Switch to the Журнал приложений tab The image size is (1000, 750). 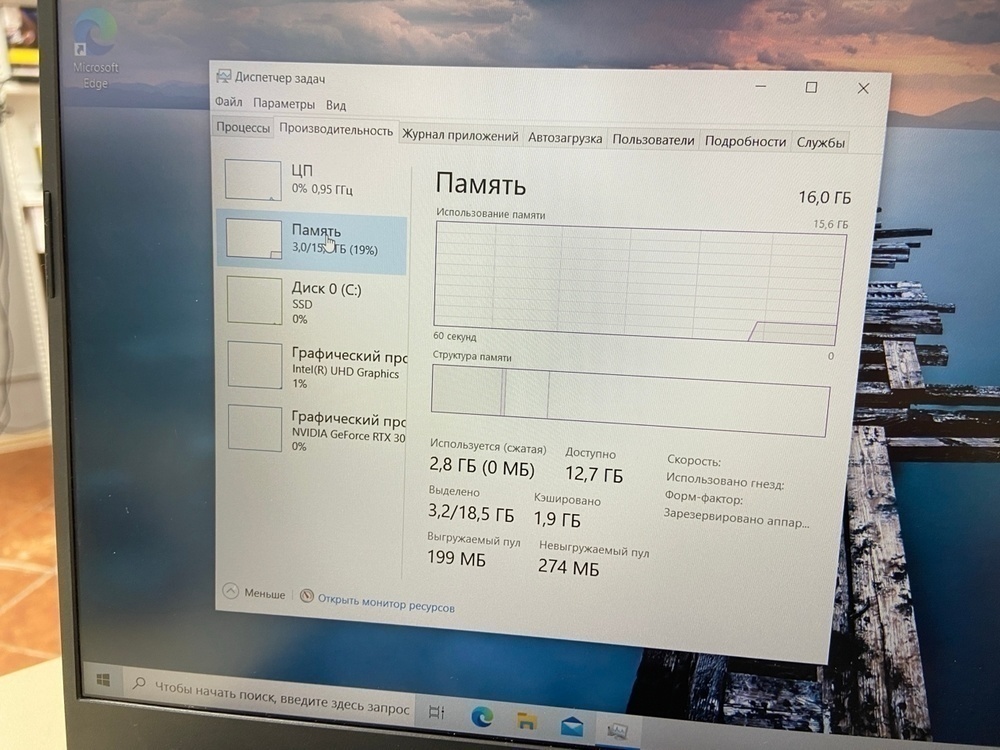coord(460,135)
